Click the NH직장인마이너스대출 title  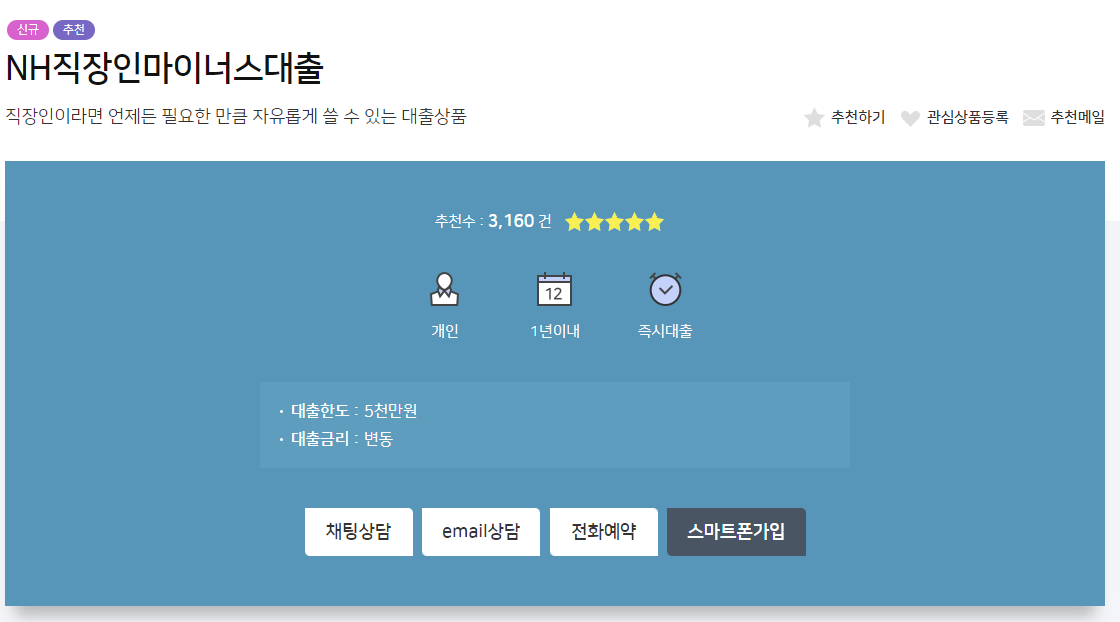coord(164,69)
